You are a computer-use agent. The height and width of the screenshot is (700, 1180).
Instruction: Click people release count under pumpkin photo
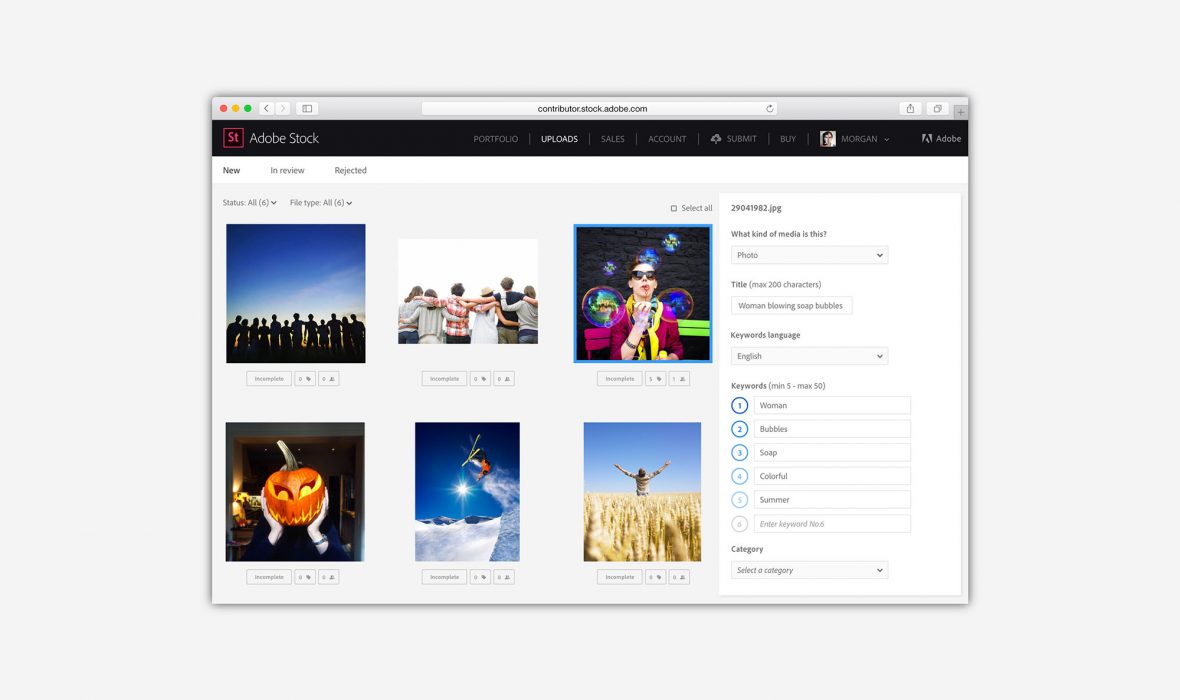(329, 577)
